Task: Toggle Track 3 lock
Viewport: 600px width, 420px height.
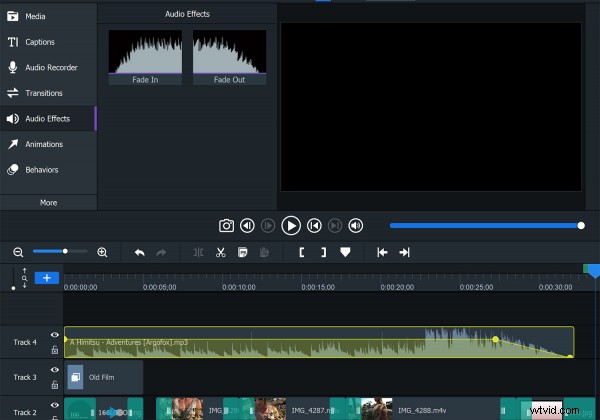Action: point(55,385)
